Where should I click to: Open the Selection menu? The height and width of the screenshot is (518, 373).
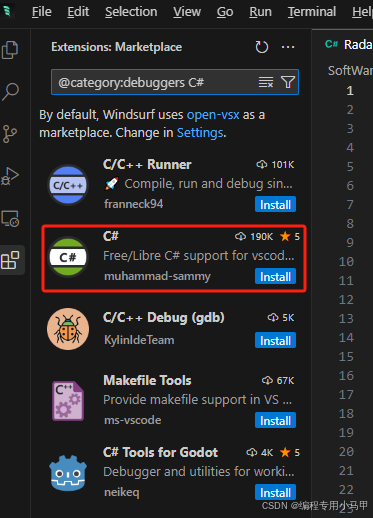(131, 12)
